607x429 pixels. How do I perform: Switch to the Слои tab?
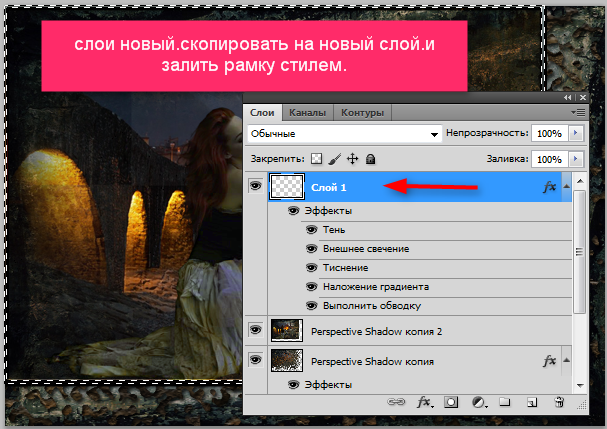click(x=262, y=113)
